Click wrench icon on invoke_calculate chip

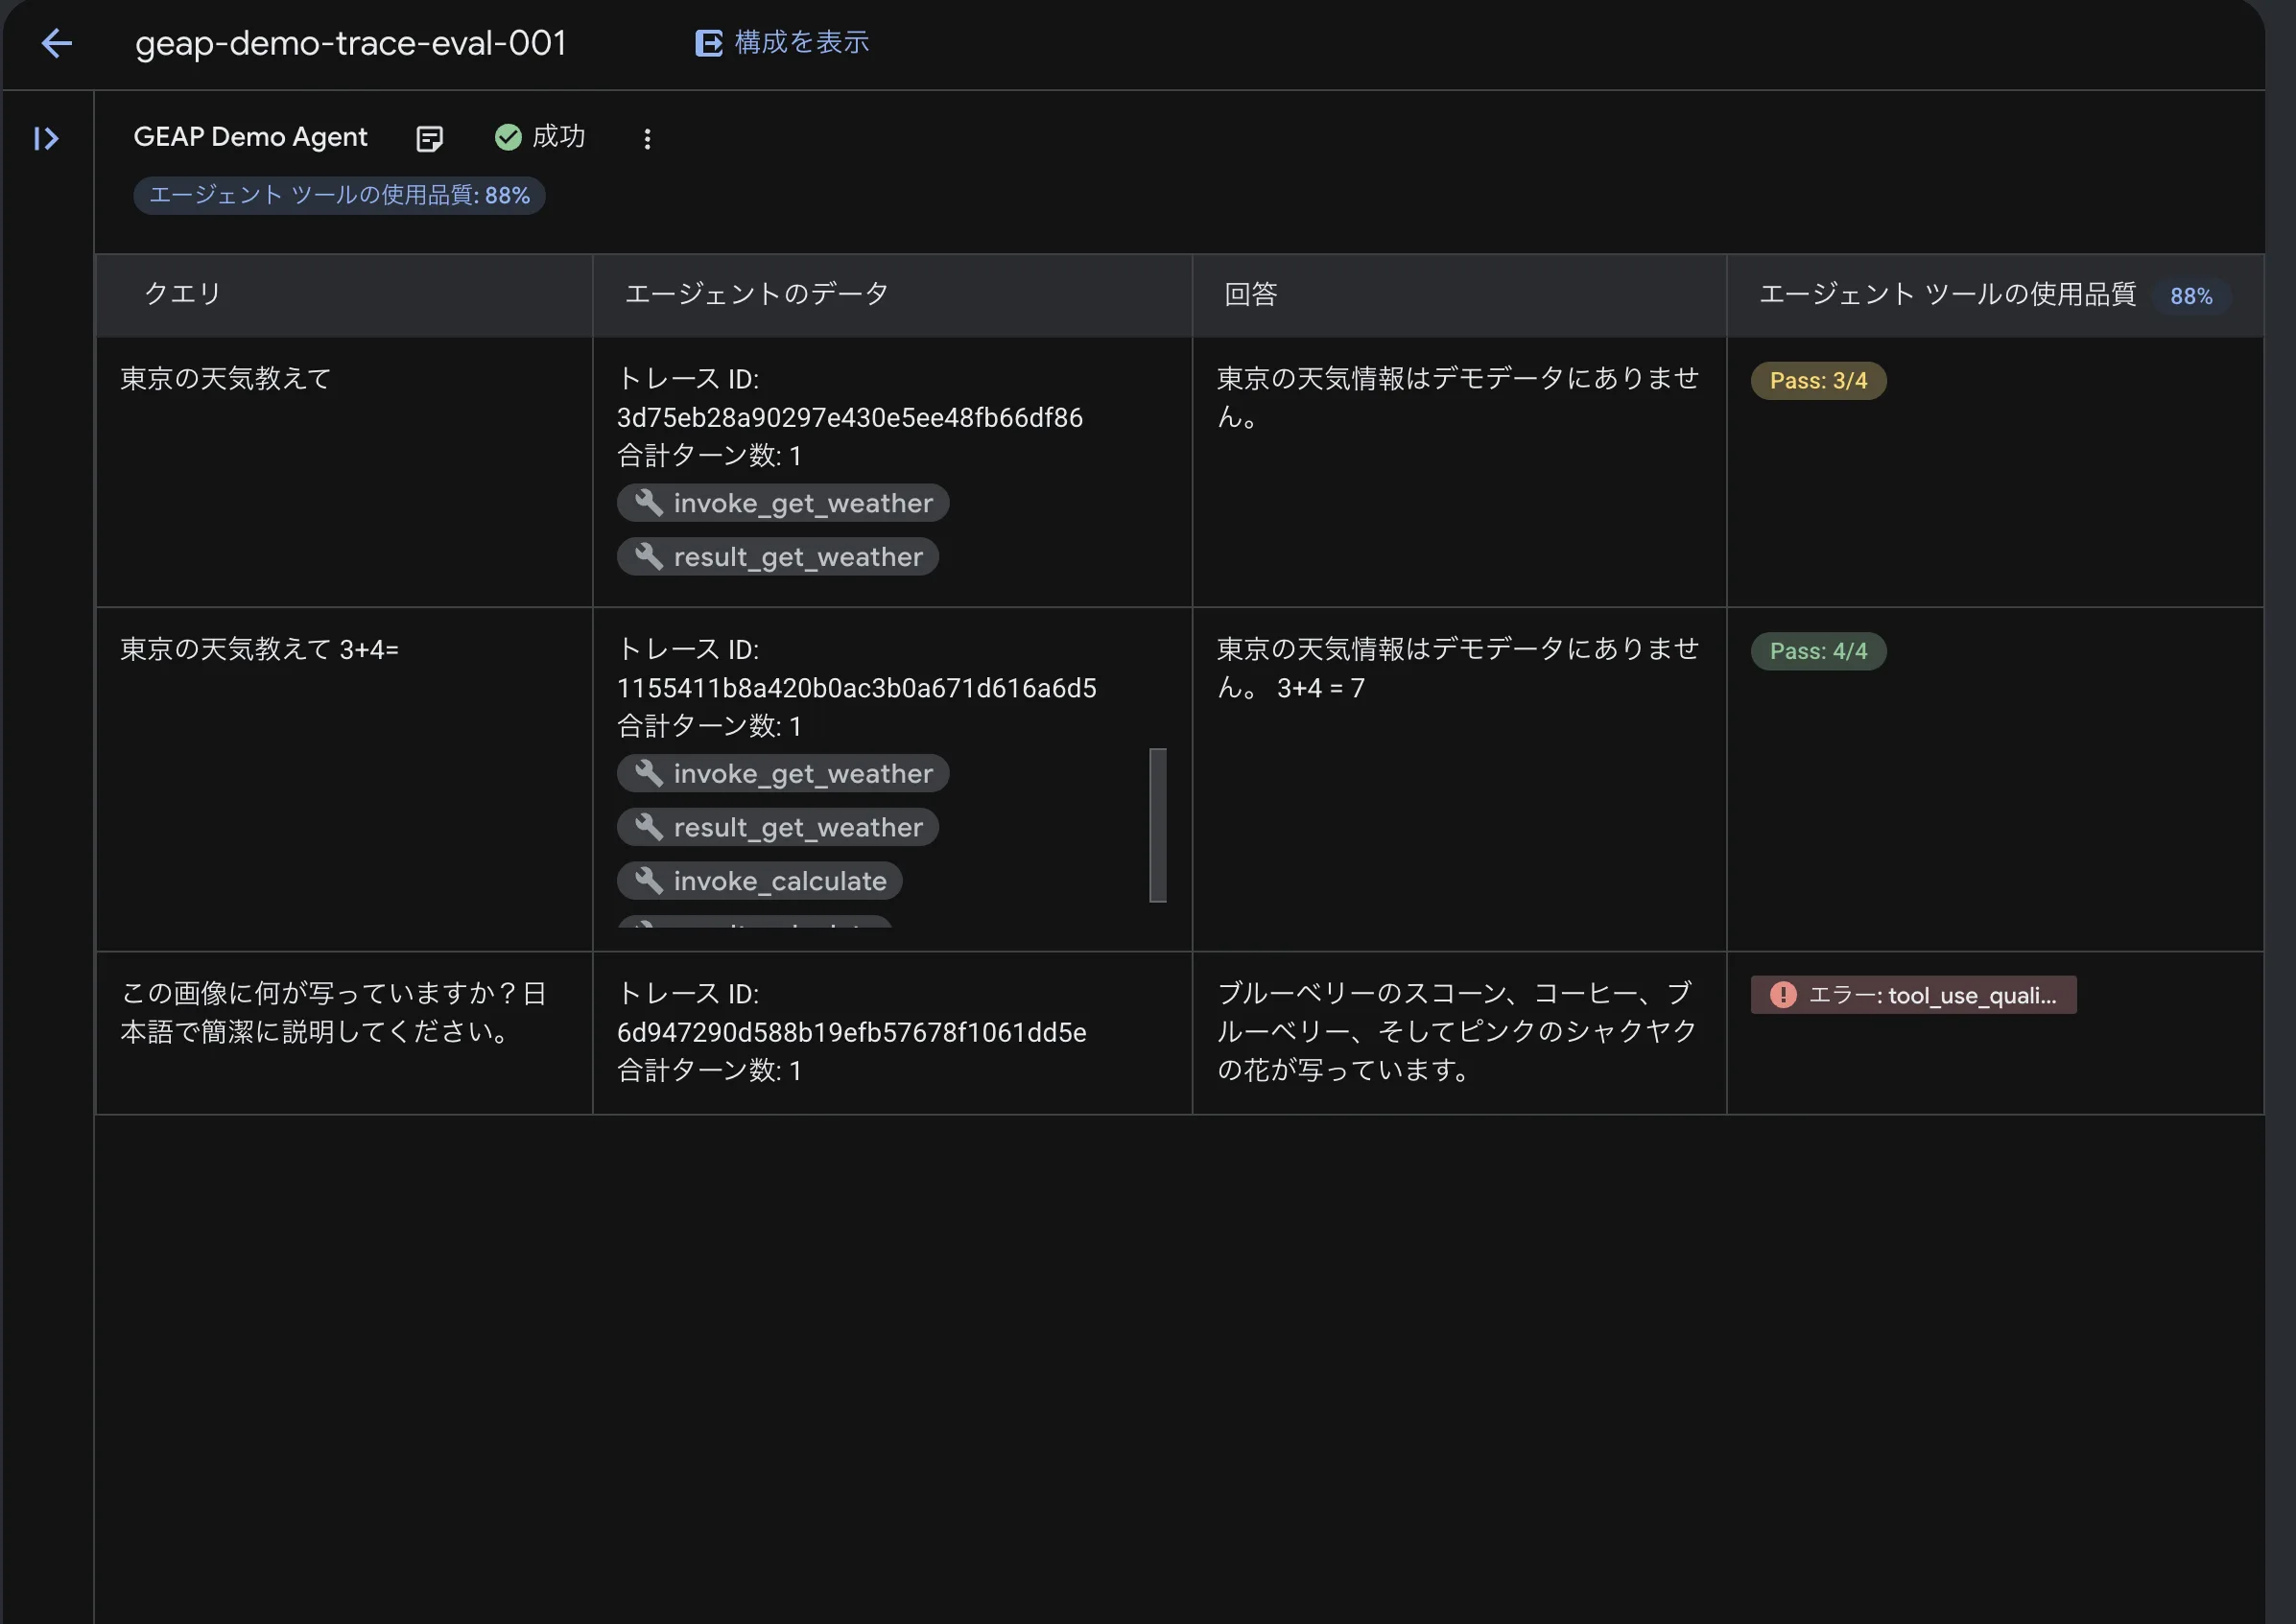coord(649,880)
